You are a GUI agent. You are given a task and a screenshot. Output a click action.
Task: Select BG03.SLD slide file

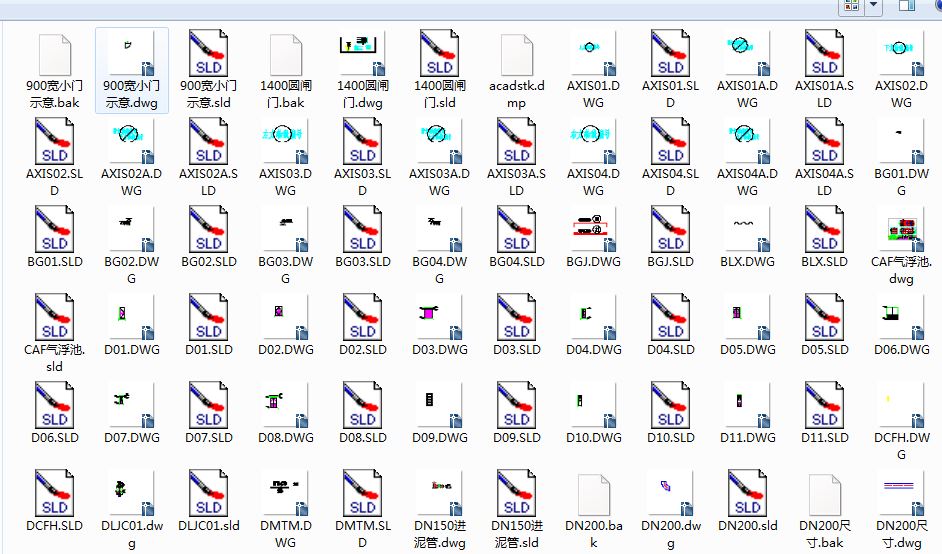[x=362, y=230]
